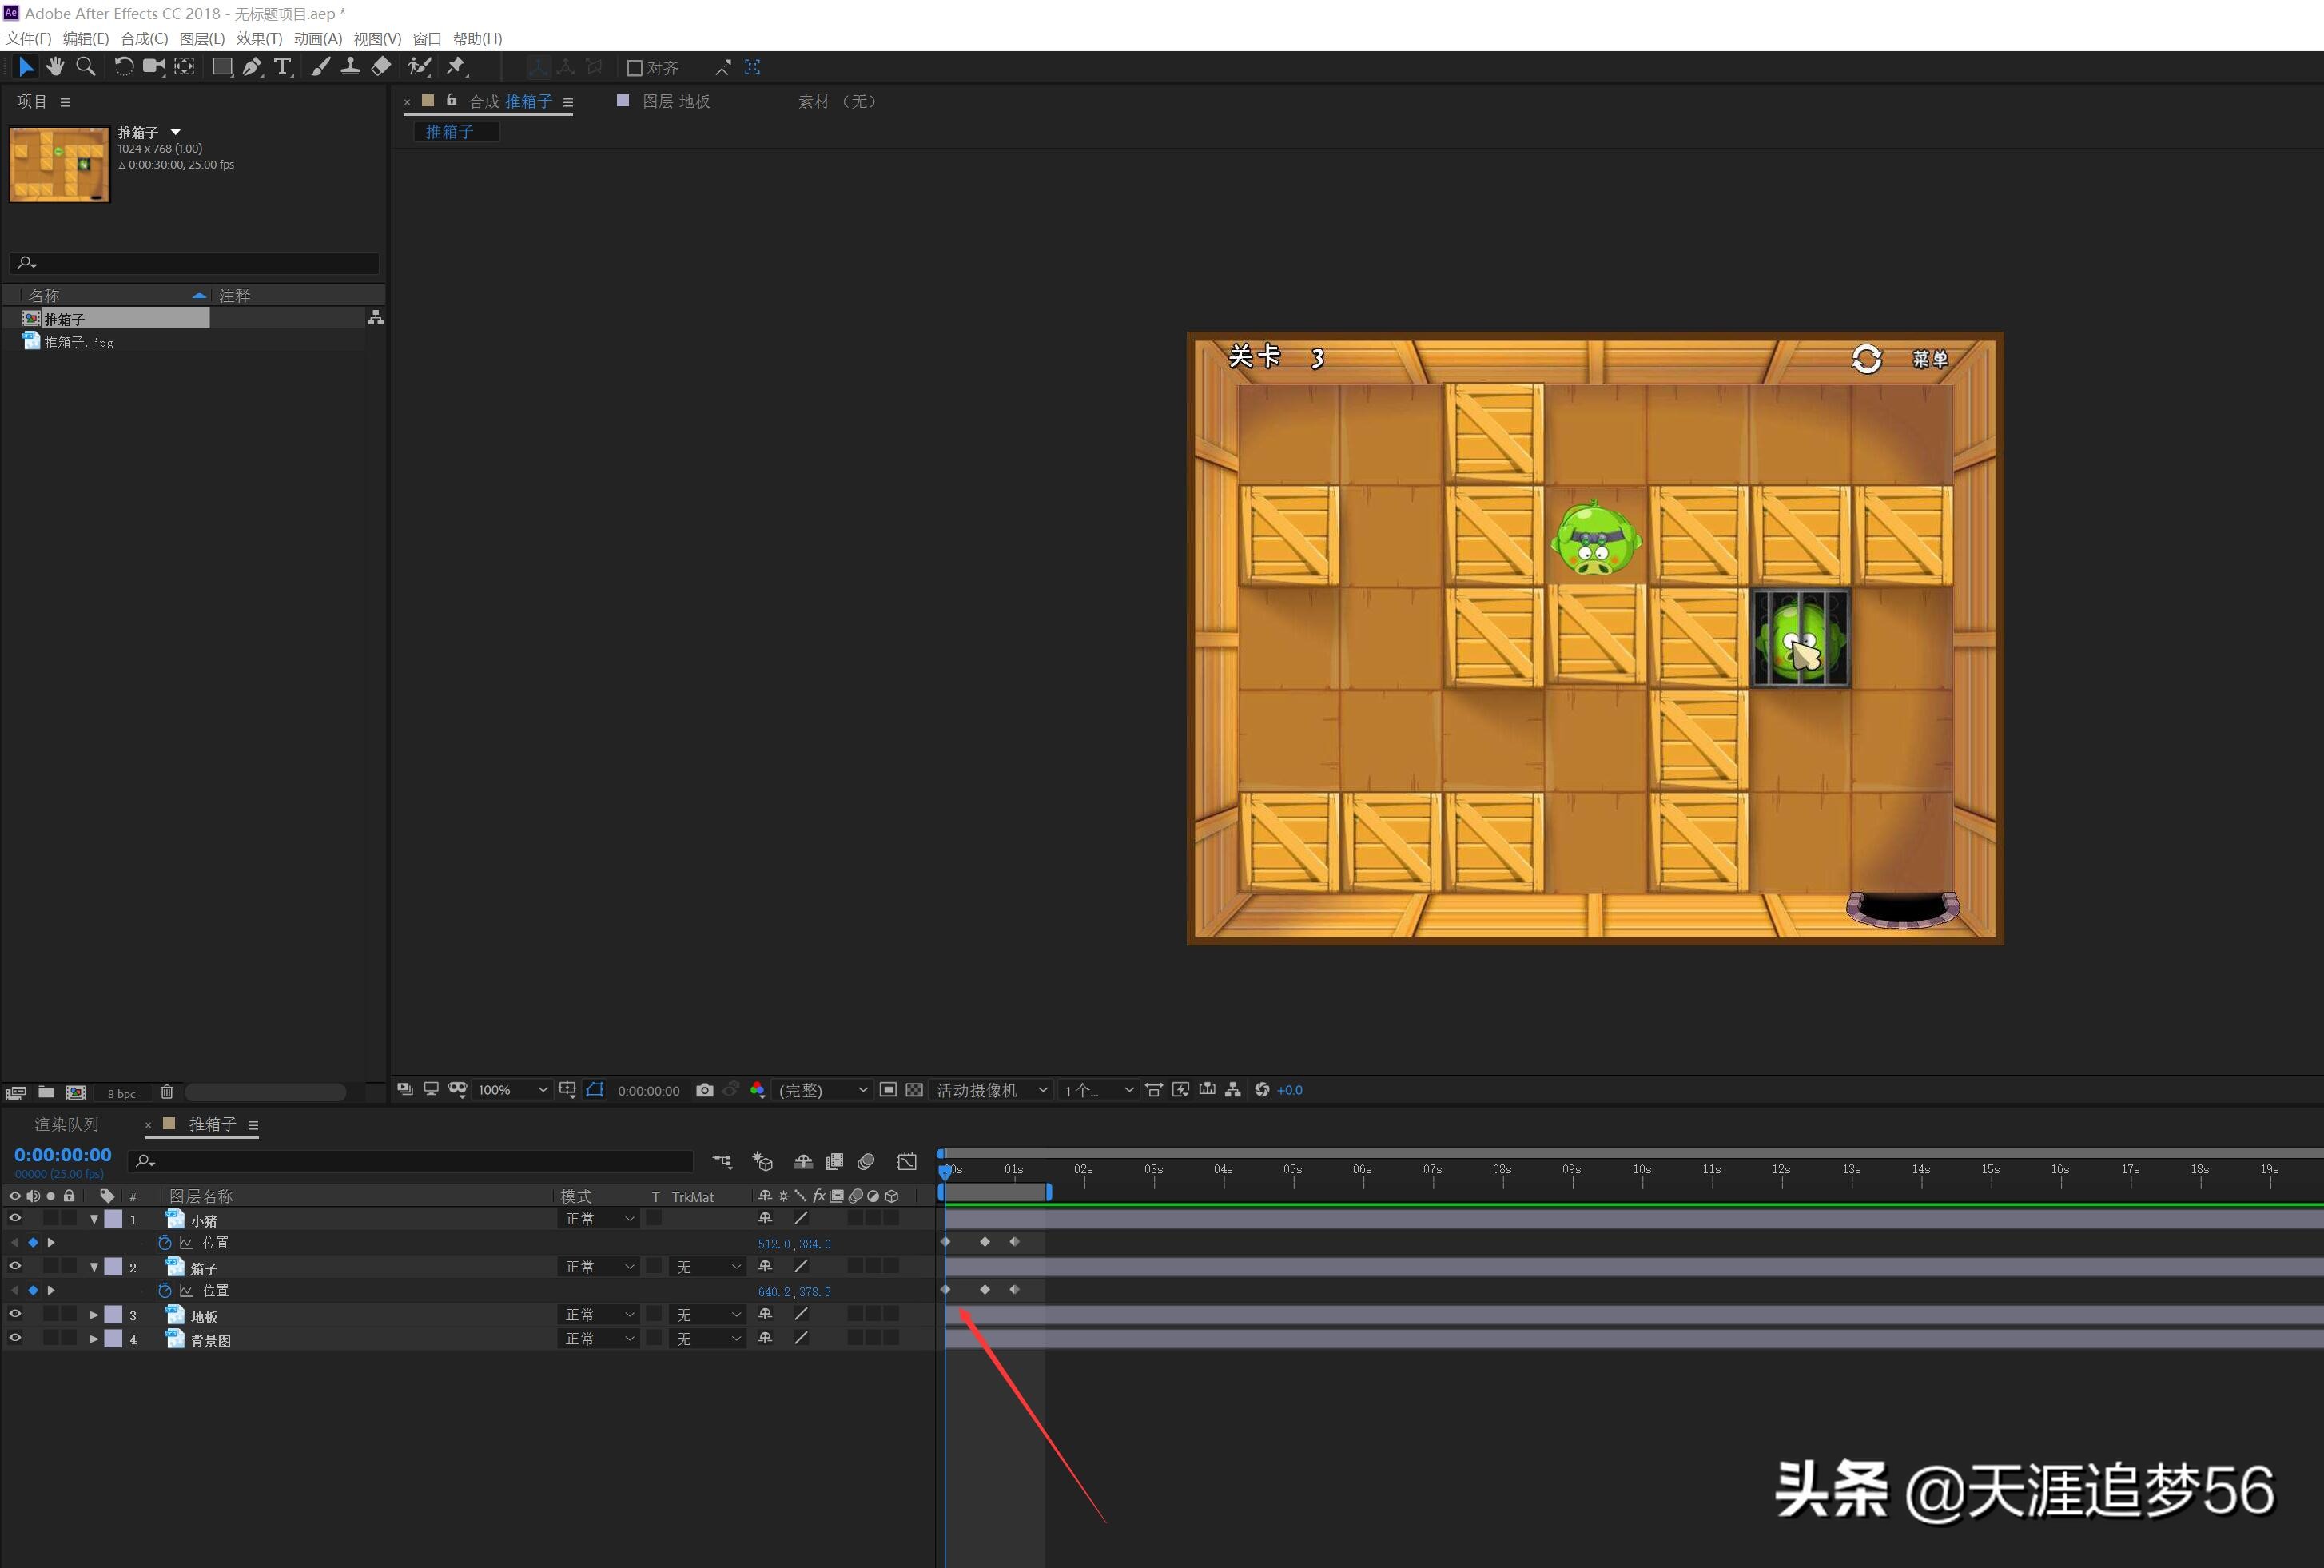Select the Pen tool
This screenshot has width=2324, height=1568.
click(x=252, y=66)
